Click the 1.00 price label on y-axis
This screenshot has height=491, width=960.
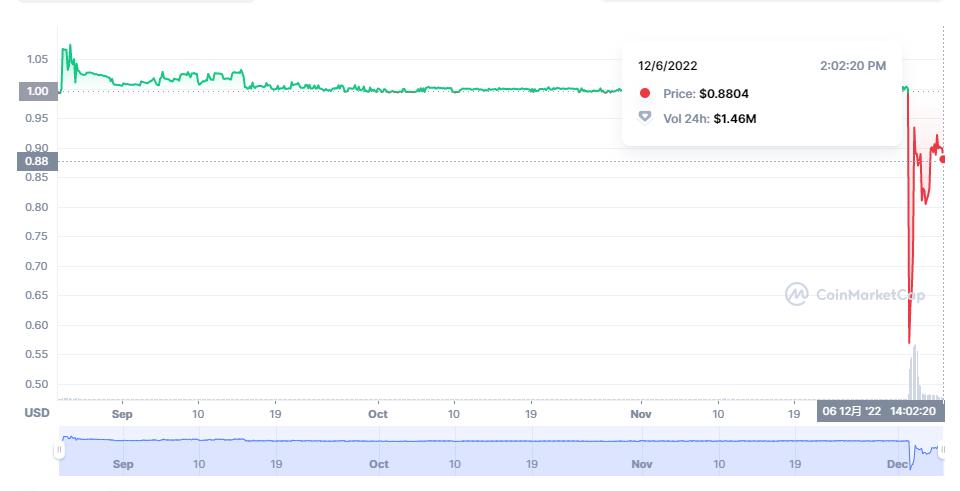(x=37, y=91)
